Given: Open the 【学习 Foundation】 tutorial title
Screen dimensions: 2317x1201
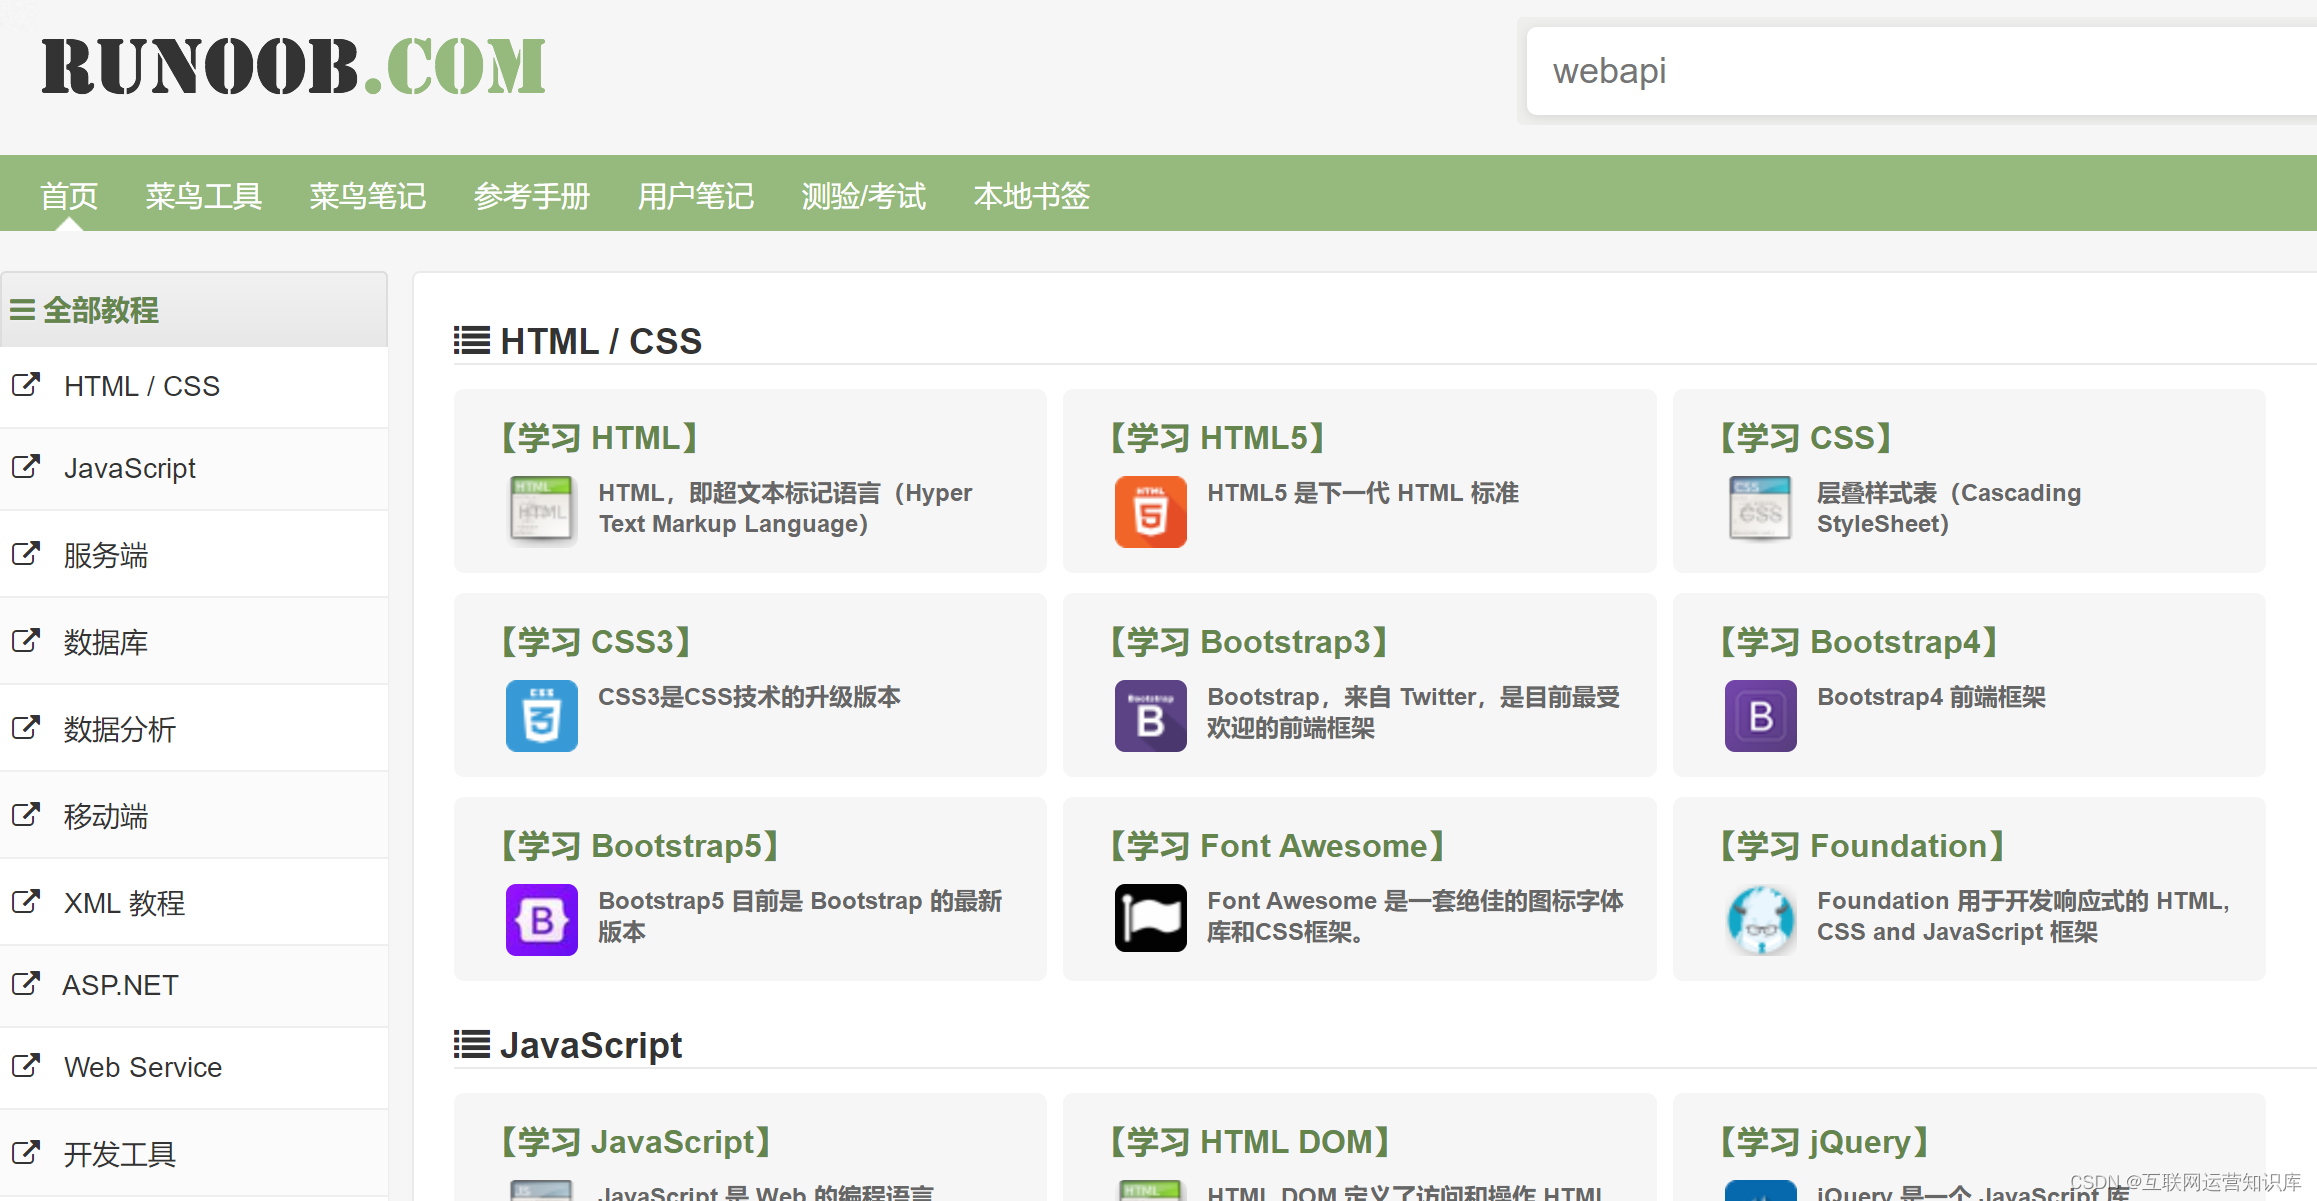Looking at the screenshot, I should pyautogui.click(x=1863, y=846).
